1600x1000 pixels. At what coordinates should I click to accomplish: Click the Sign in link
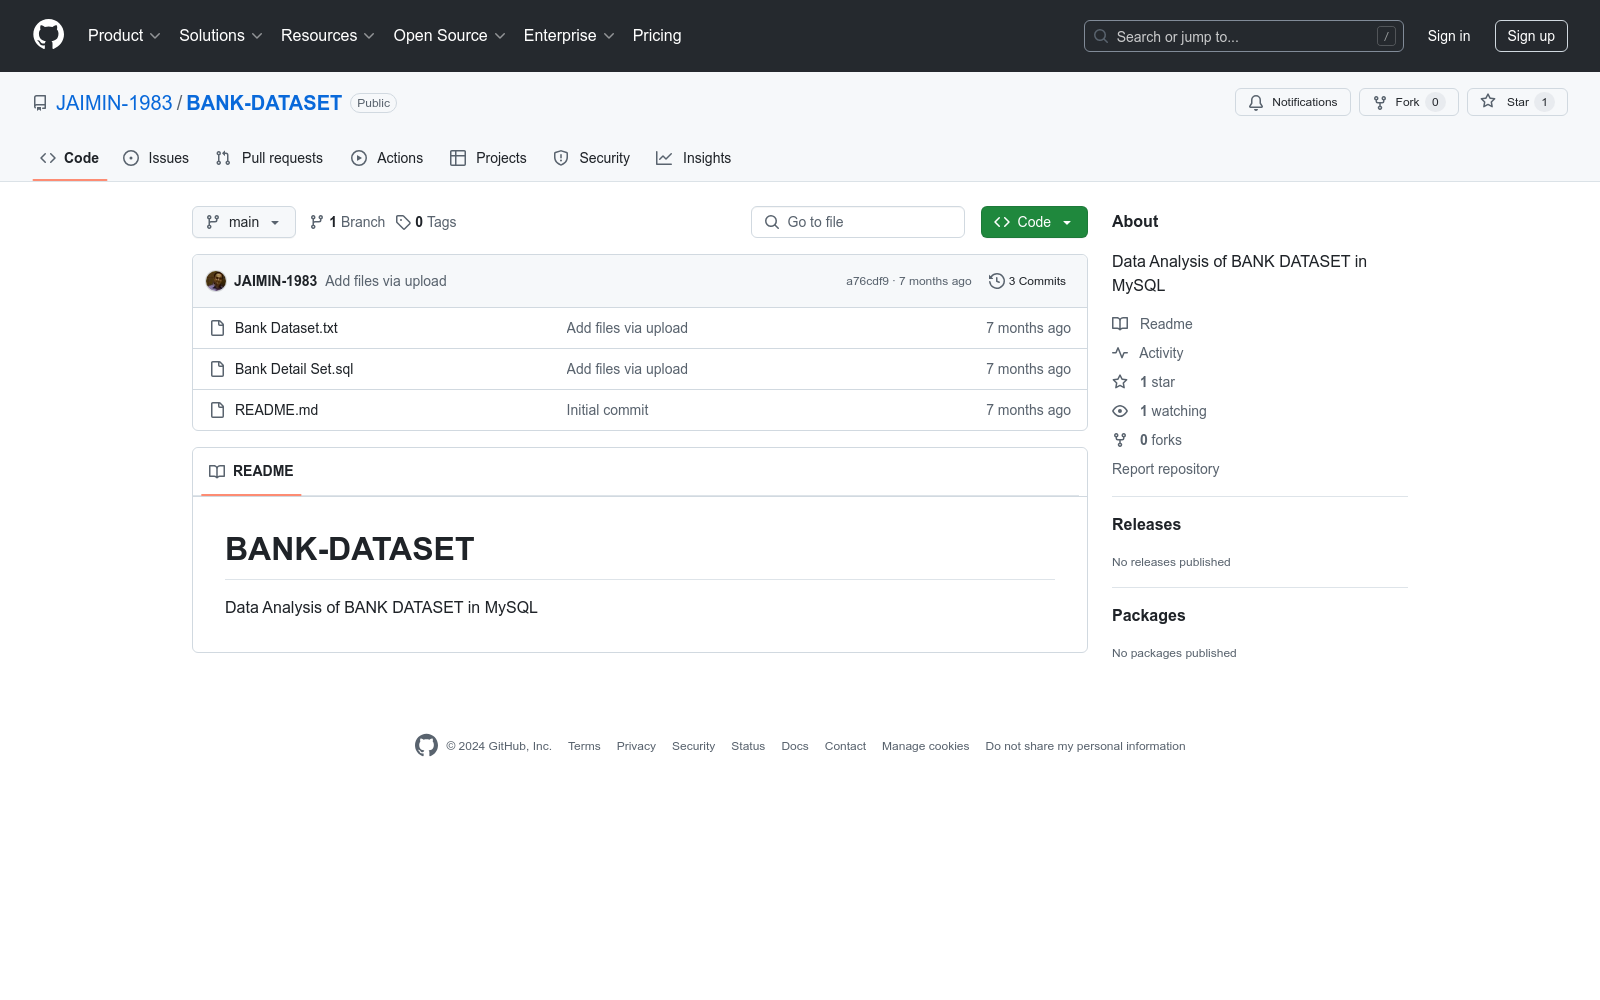pyautogui.click(x=1449, y=36)
